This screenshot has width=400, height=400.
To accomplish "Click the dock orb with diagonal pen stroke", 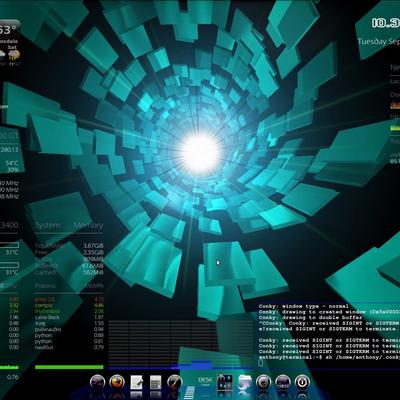I will pyautogui.click(x=175, y=382).
